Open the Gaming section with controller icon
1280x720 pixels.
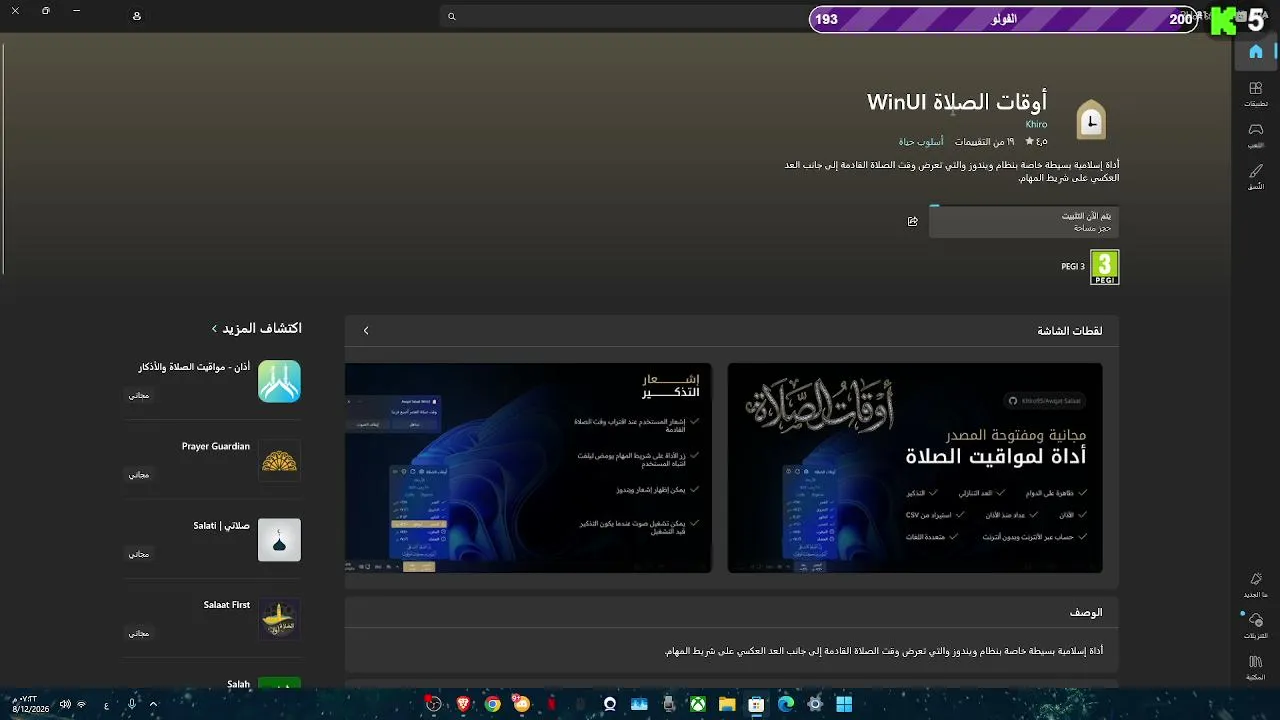tap(1256, 135)
